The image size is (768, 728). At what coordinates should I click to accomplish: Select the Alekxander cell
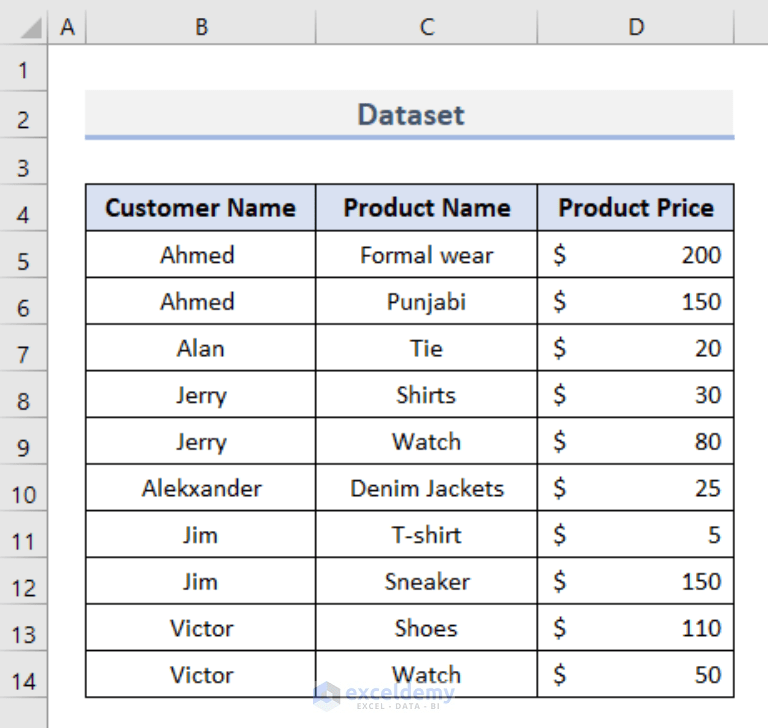point(201,488)
